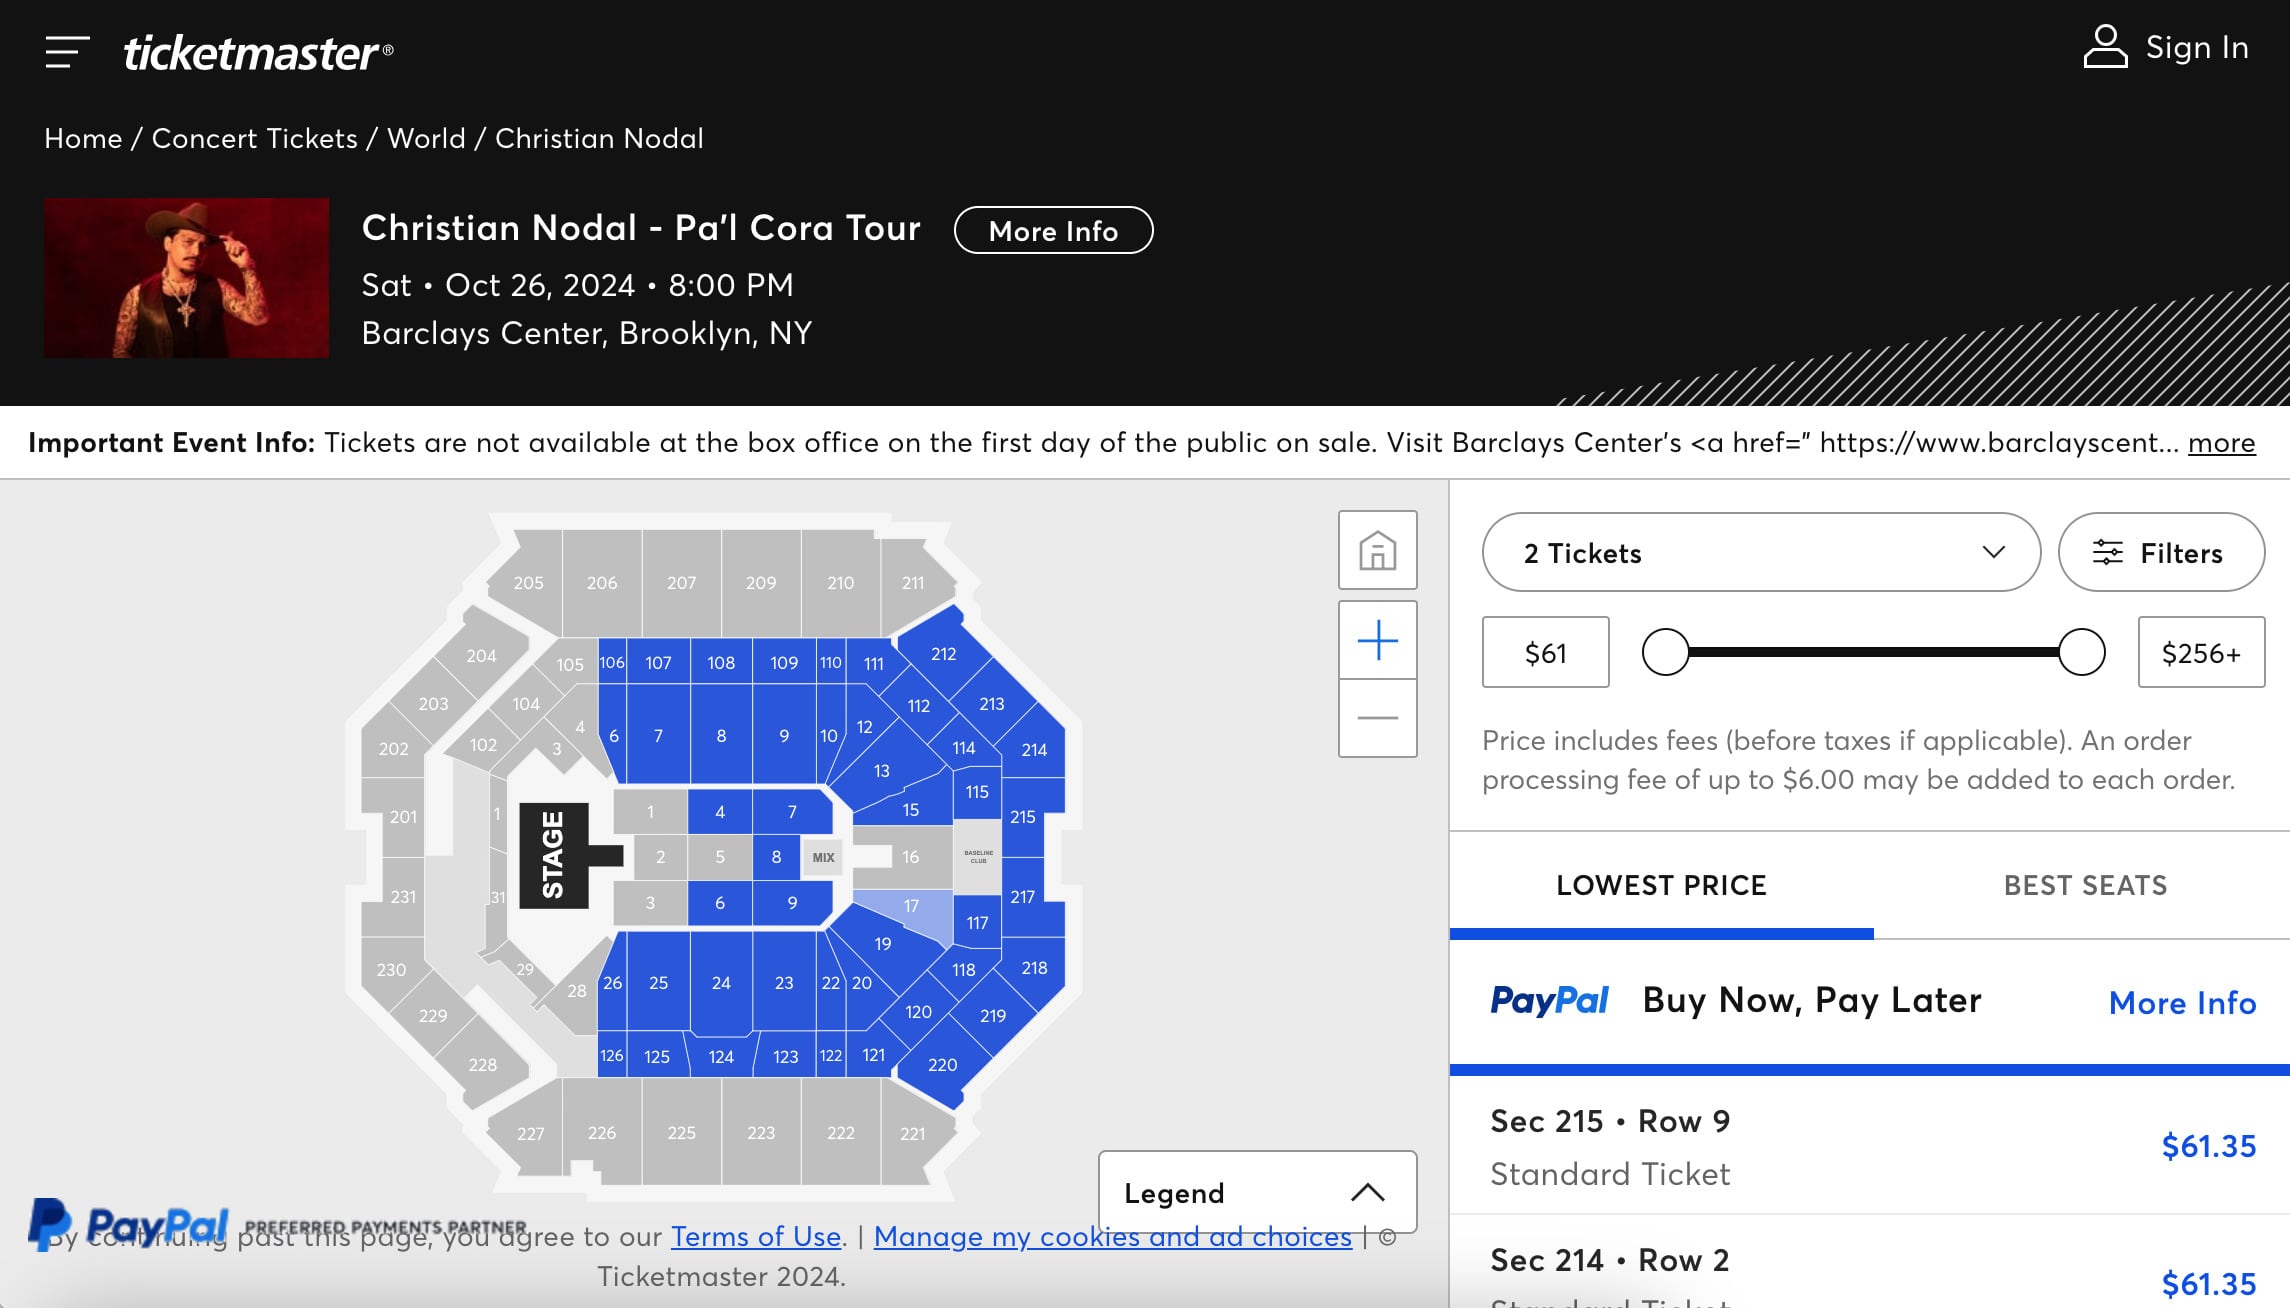
Task: Open the hamburger navigation menu
Action: pyautogui.click(x=67, y=52)
